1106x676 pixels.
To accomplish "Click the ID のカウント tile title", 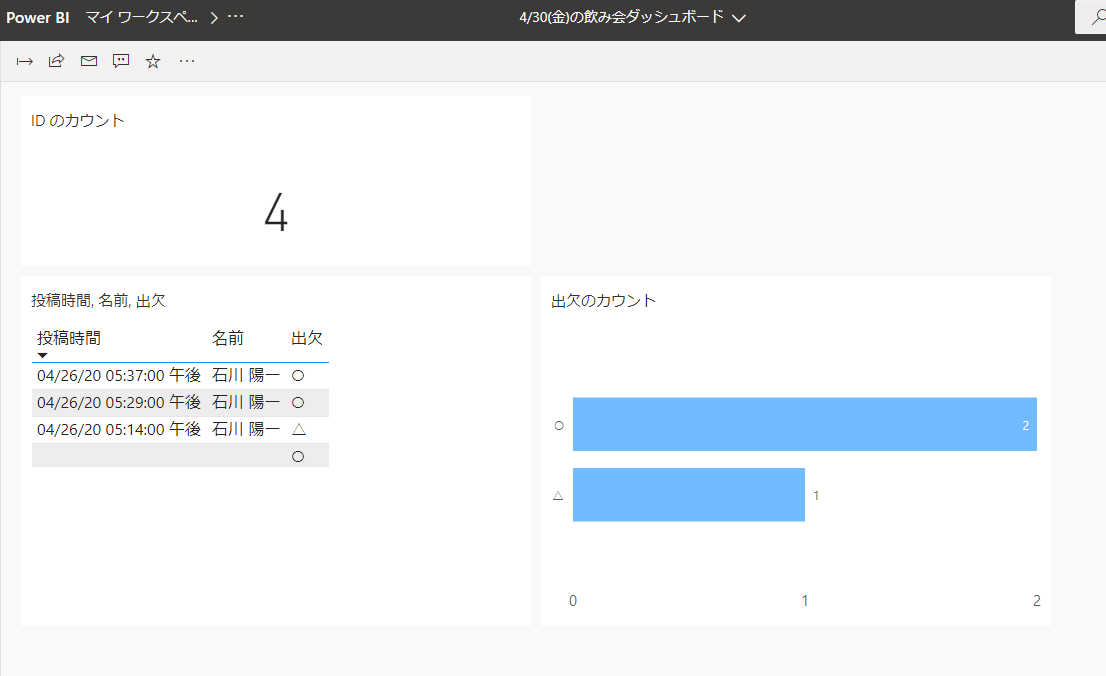I will (x=78, y=121).
